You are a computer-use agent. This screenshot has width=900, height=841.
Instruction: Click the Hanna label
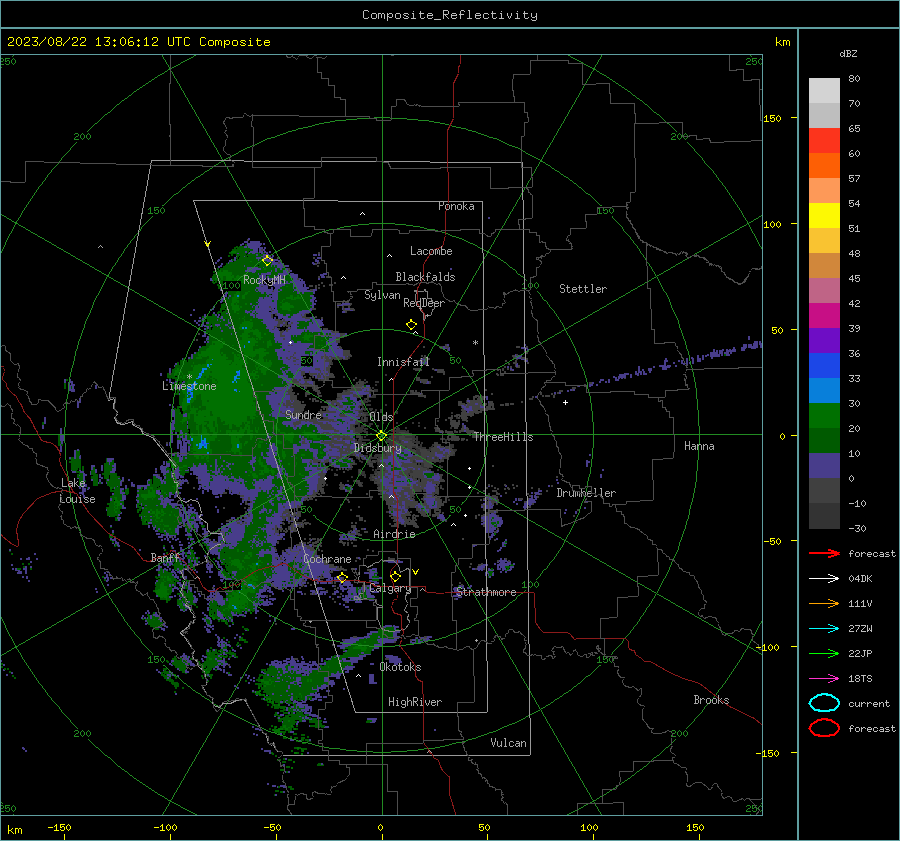tap(699, 446)
